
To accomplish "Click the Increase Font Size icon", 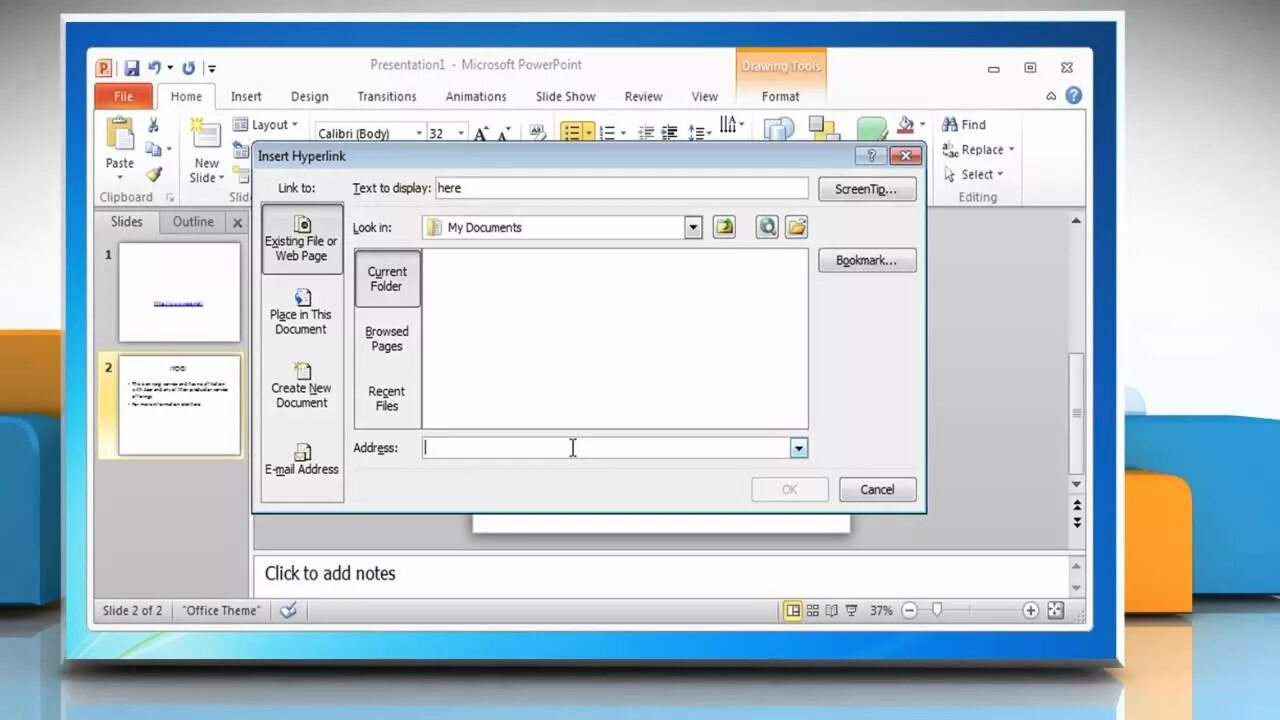I will pyautogui.click(x=481, y=133).
